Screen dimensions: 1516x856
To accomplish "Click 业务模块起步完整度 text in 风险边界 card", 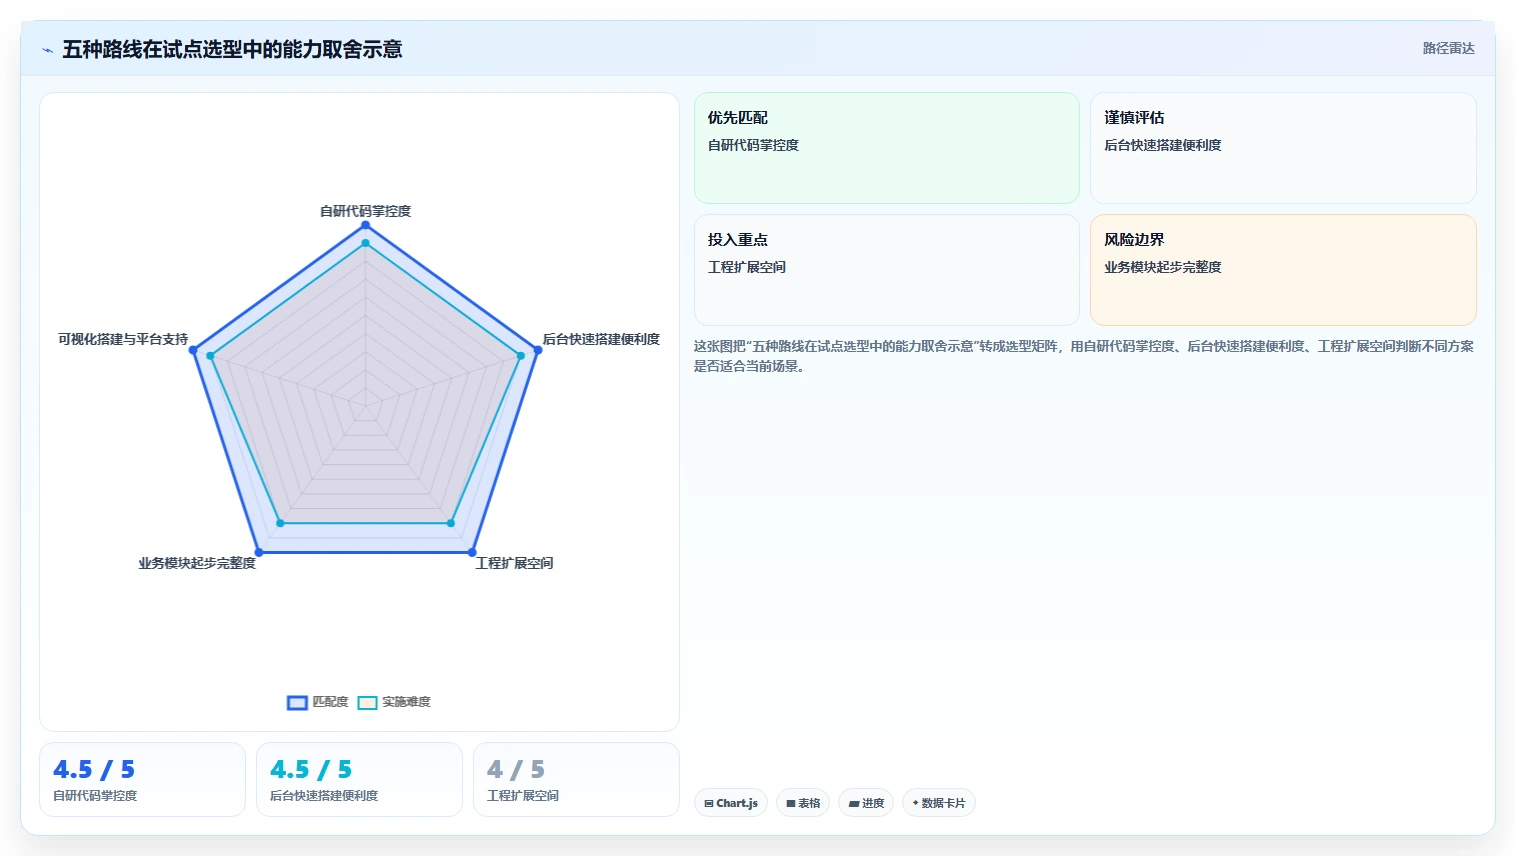I will click(x=1163, y=267).
